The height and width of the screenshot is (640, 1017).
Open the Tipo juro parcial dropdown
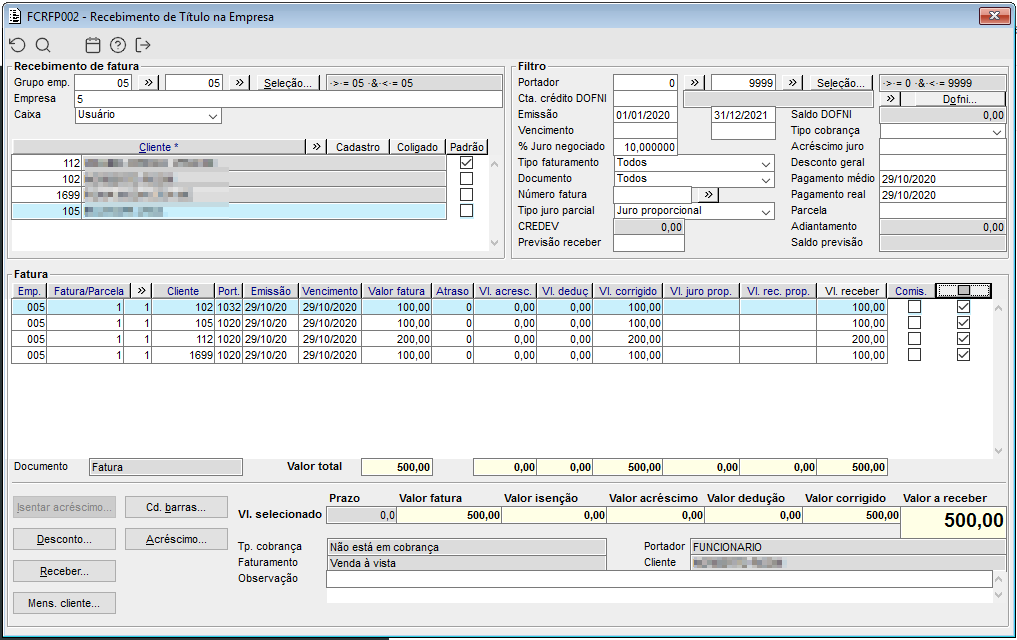pos(766,211)
